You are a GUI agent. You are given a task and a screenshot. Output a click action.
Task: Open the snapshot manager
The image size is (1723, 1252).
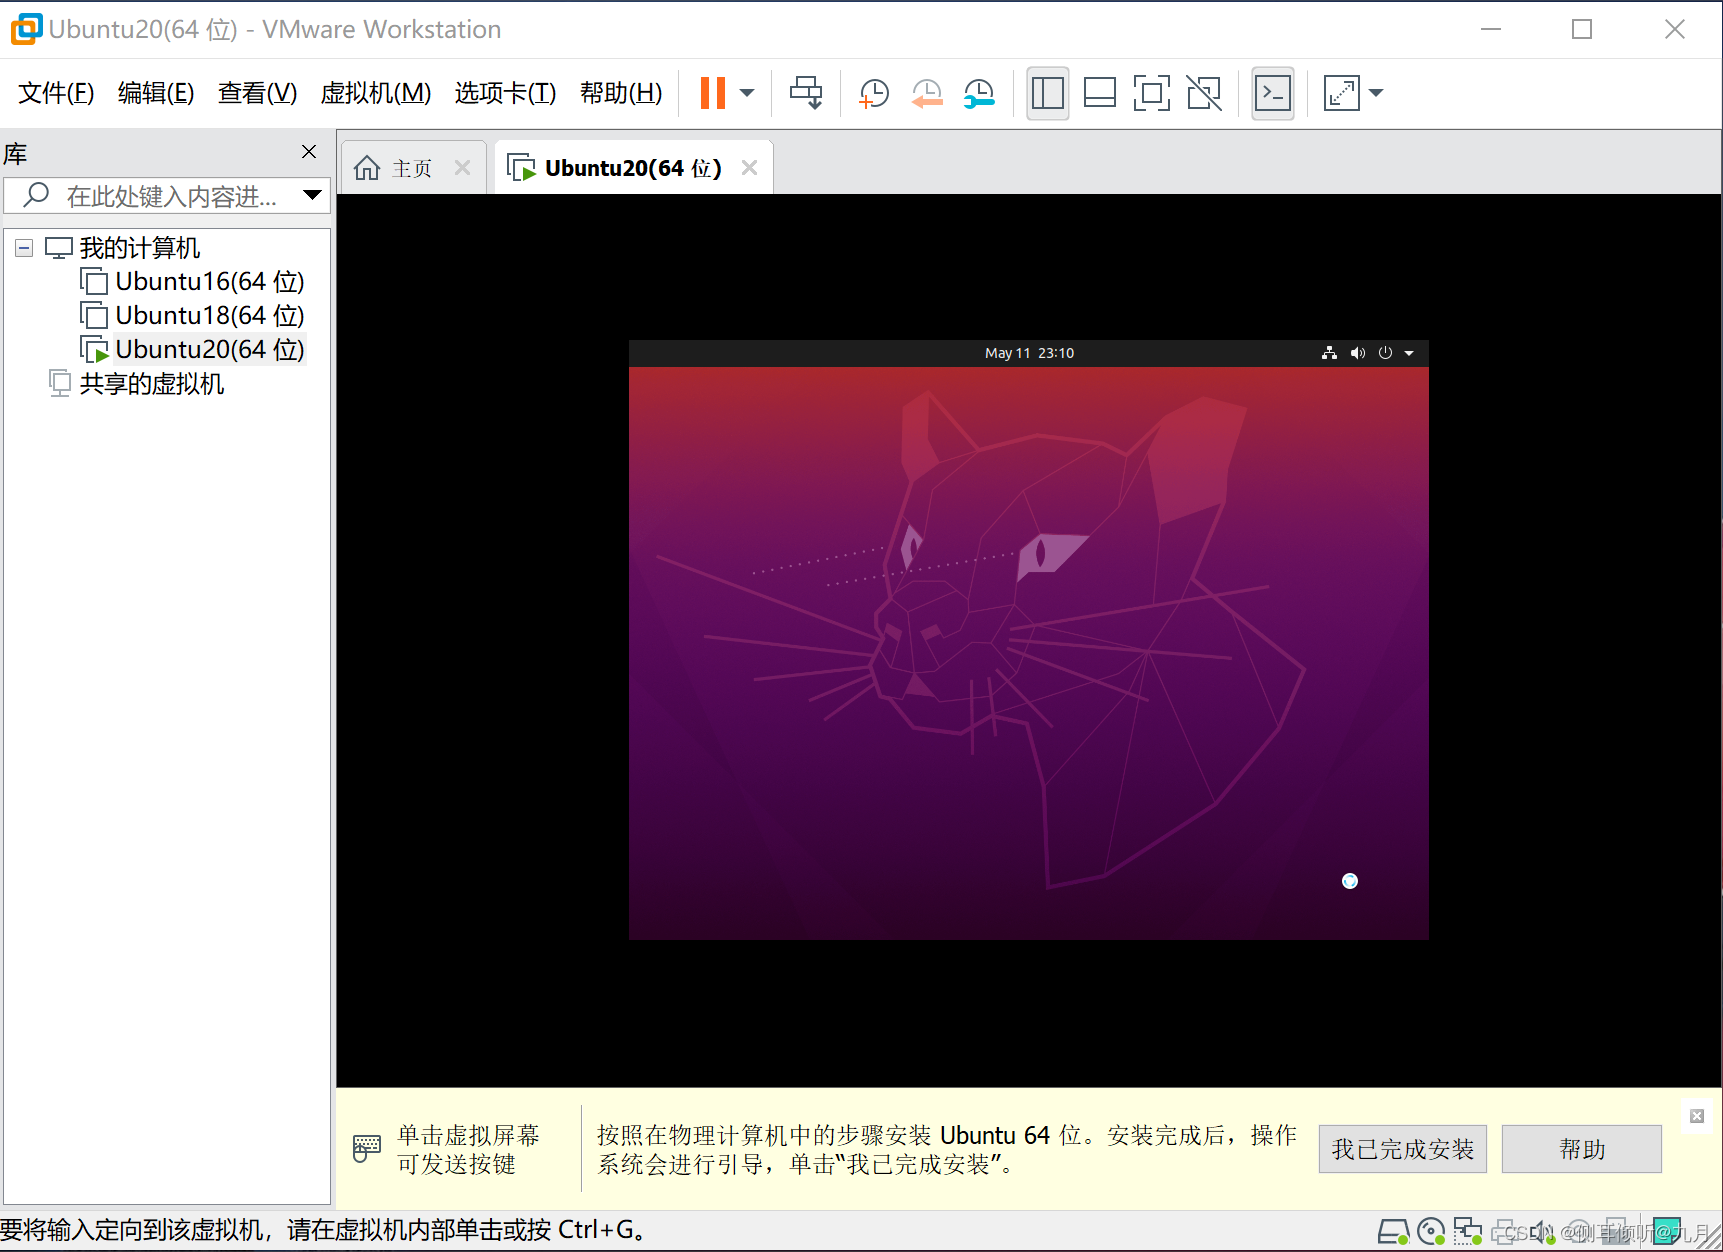click(978, 92)
